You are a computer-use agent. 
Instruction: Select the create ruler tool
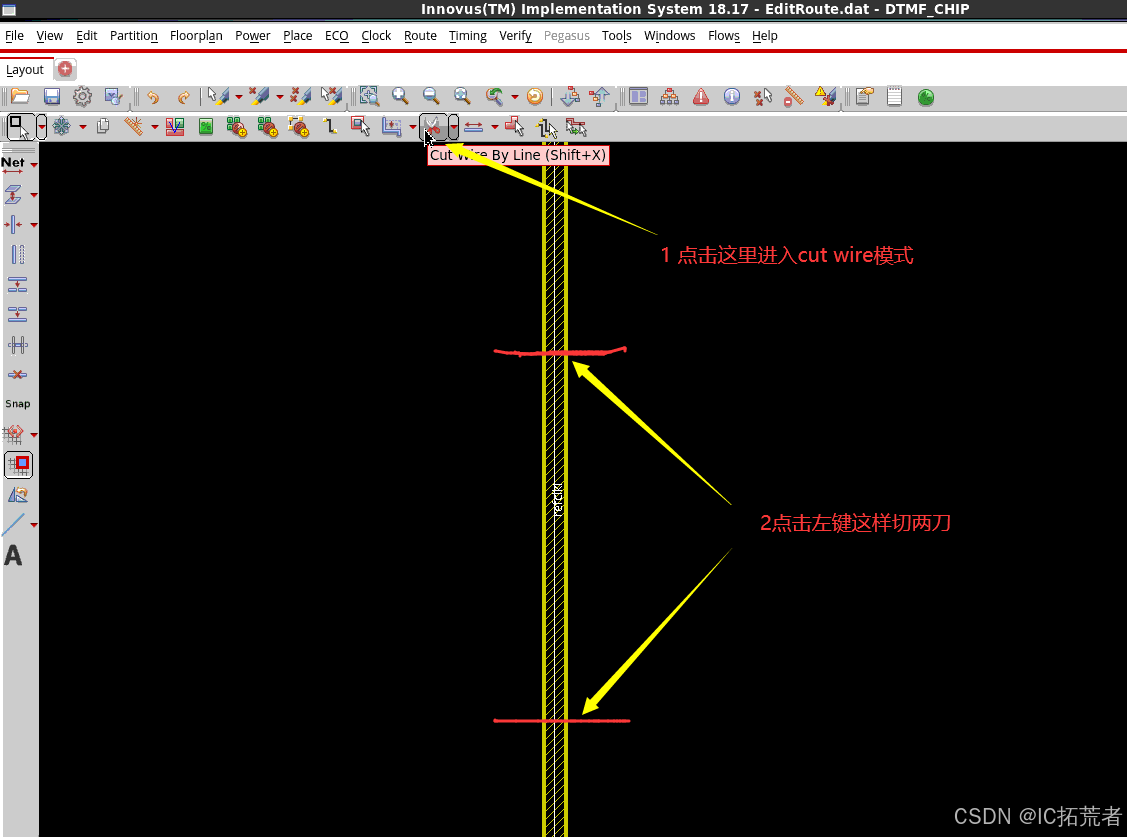(134, 126)
